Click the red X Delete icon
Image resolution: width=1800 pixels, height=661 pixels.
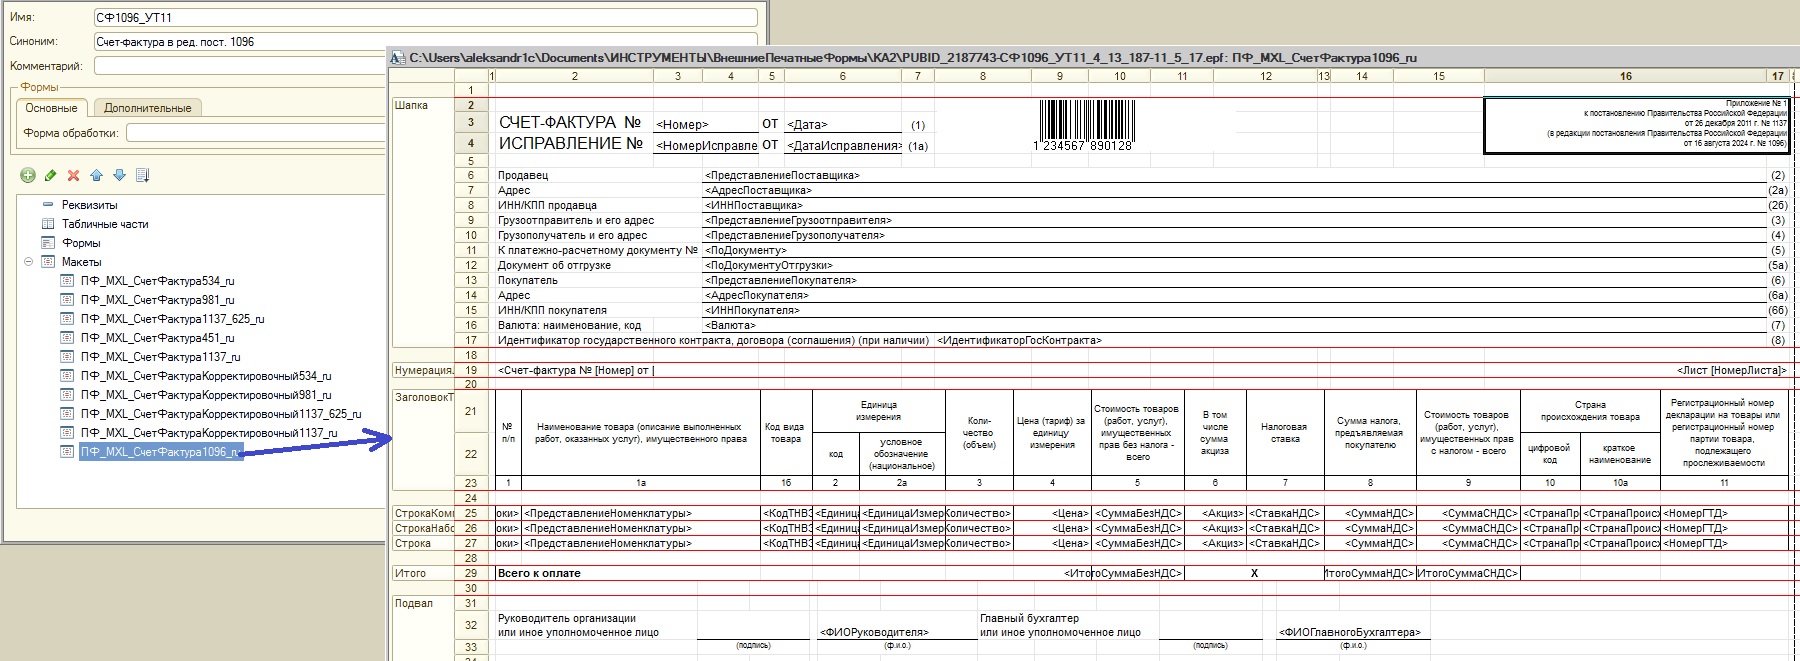click(x=73, y=176)
